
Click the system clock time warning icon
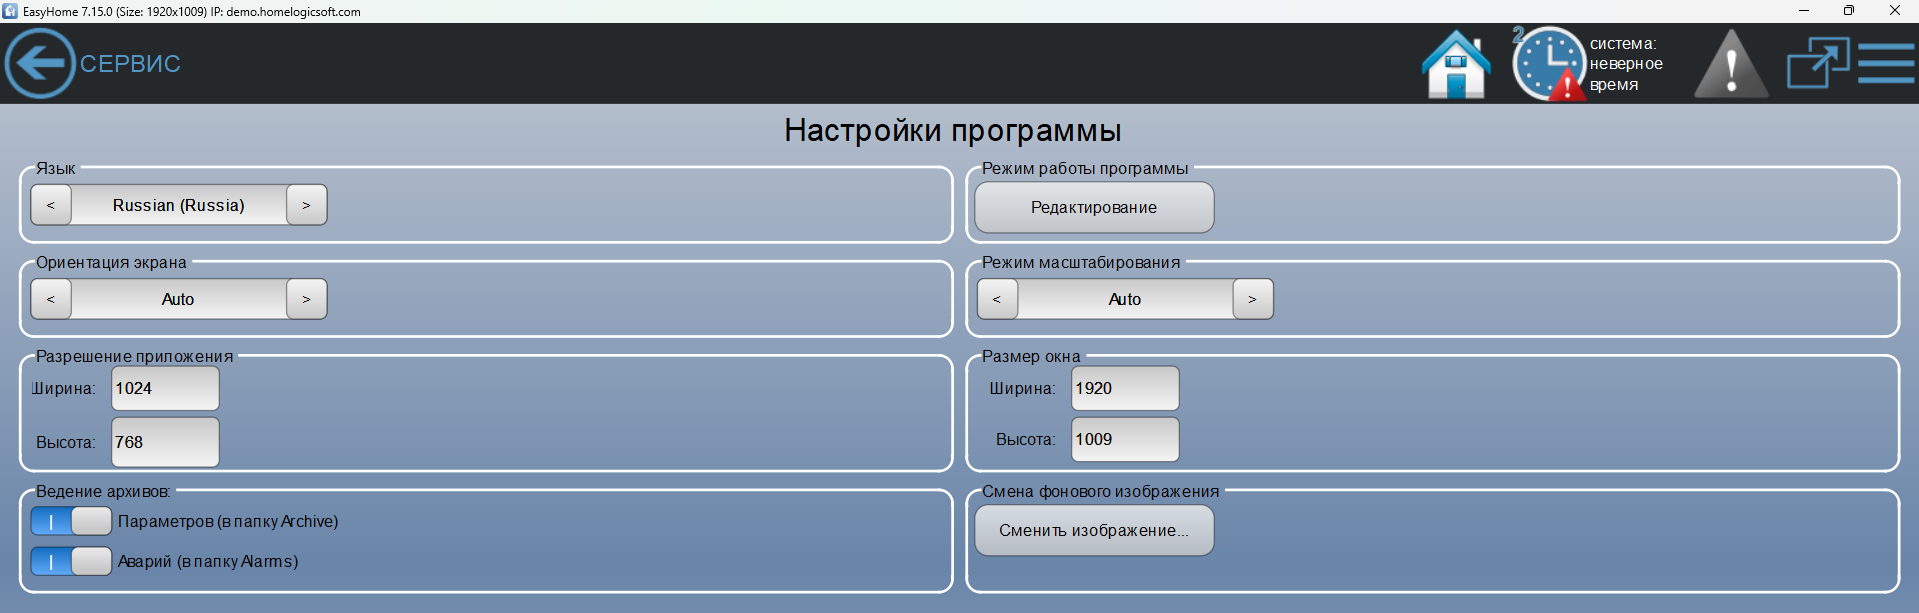[1549, 64]
